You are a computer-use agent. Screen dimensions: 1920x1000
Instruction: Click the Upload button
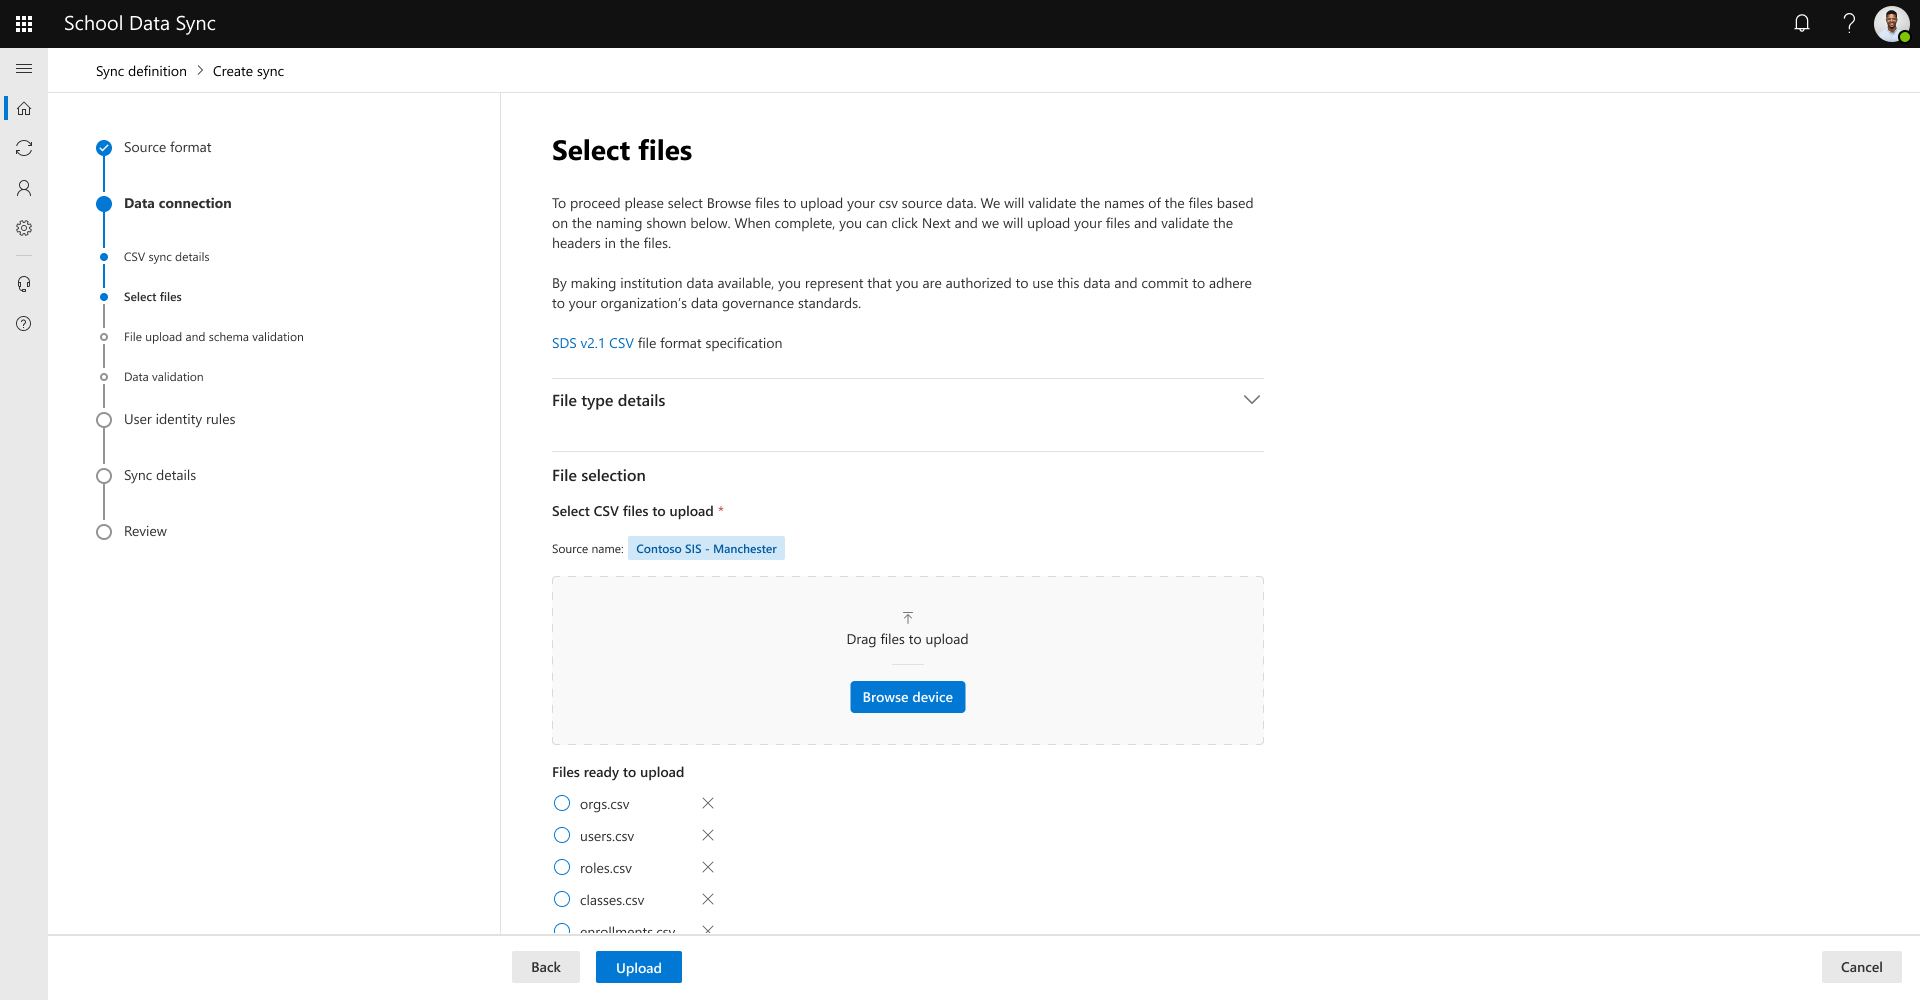coord(639,967)
